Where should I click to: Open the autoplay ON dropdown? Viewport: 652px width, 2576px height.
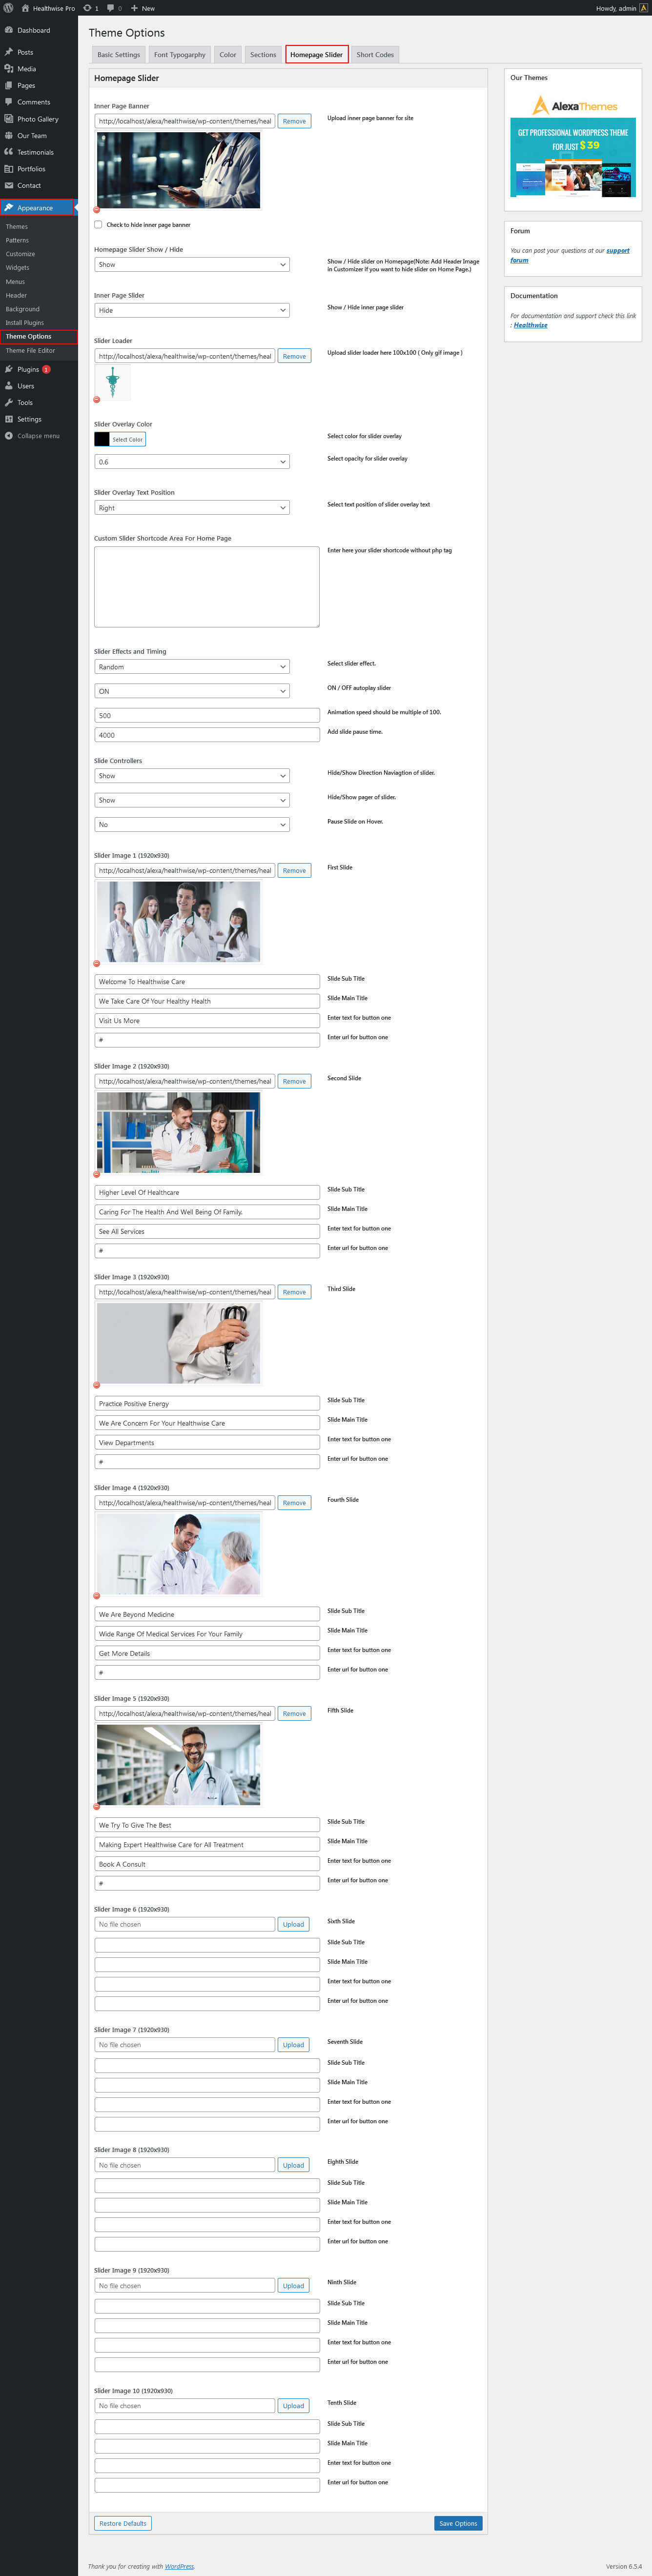coord(192,691)
